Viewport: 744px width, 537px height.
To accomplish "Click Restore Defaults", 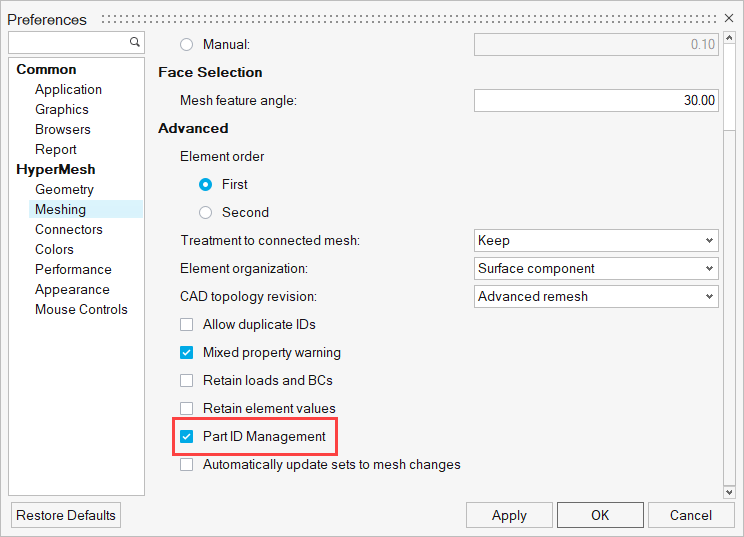I will (66, 516).
